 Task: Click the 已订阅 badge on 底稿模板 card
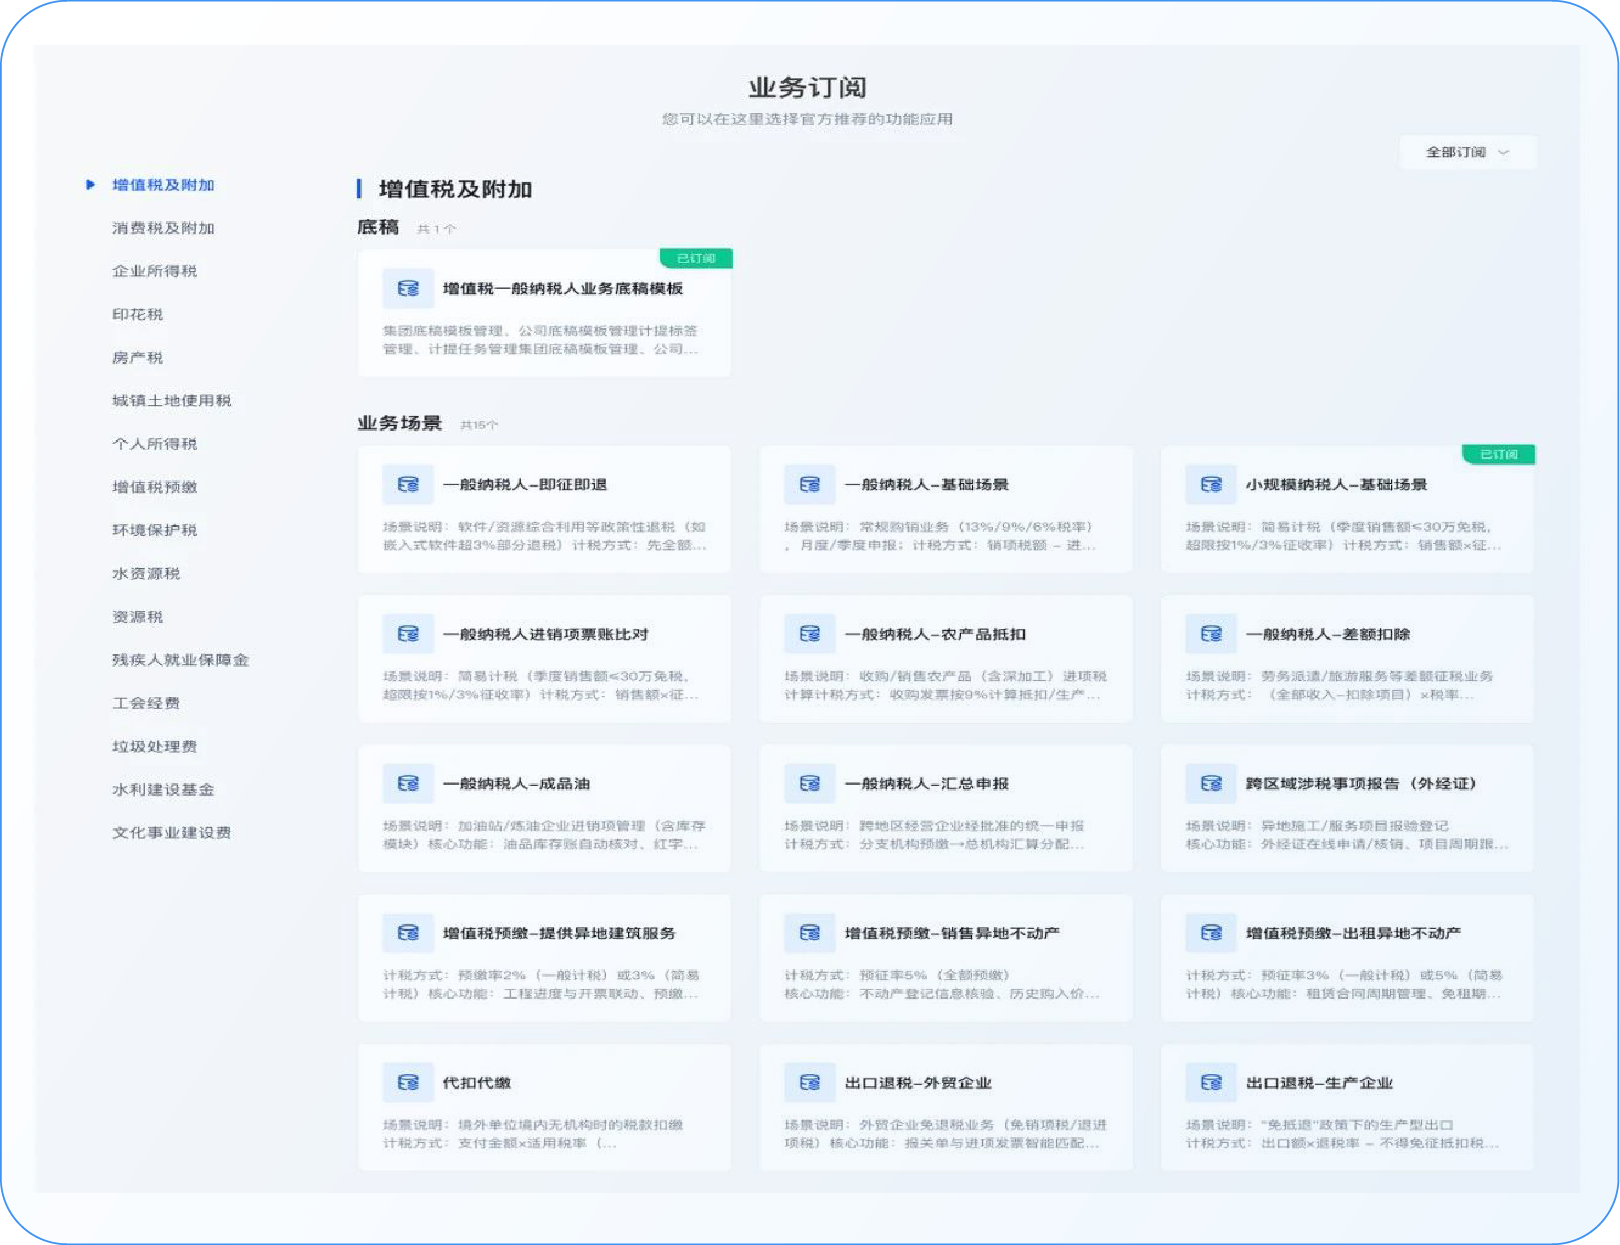696,259
